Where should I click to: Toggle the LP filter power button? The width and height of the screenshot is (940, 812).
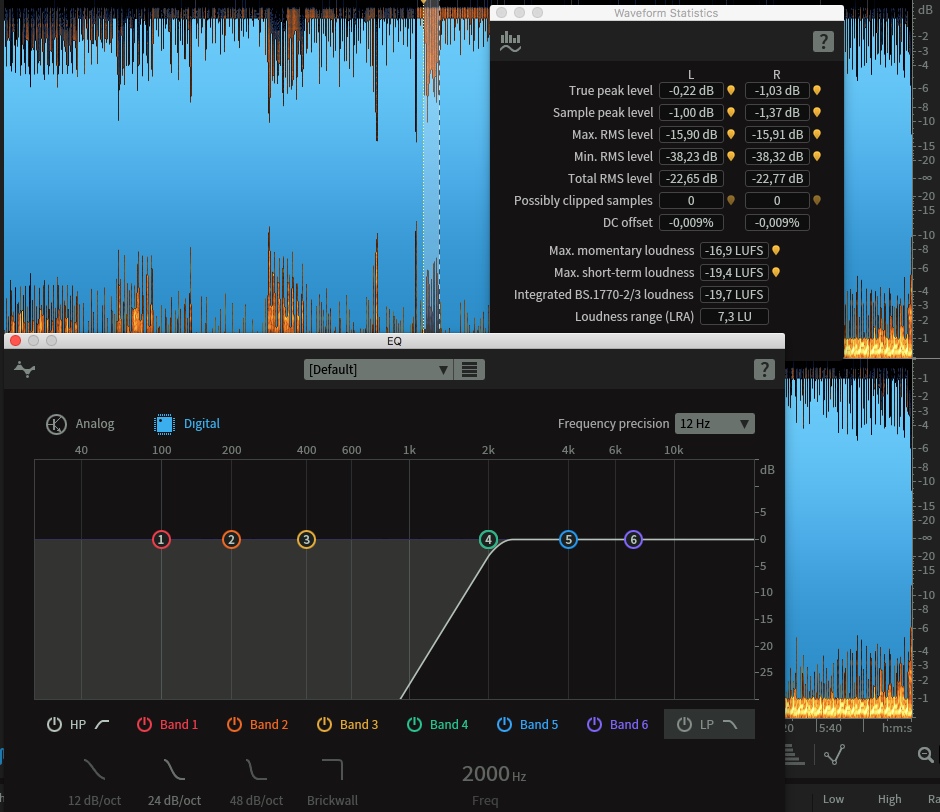684,724
